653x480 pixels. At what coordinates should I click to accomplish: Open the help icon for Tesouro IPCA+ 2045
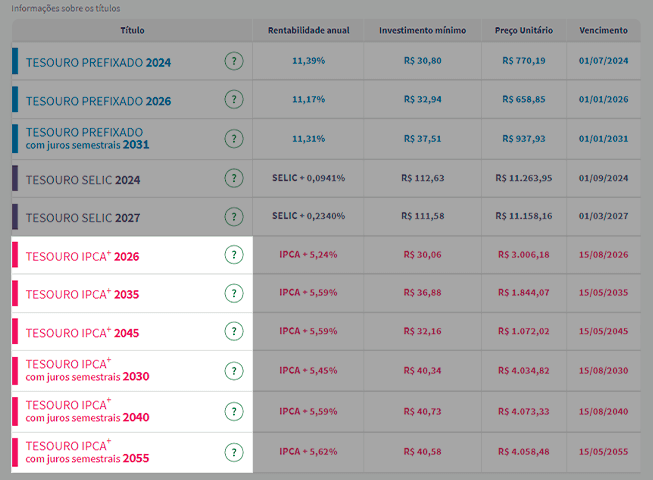(234, 331)
